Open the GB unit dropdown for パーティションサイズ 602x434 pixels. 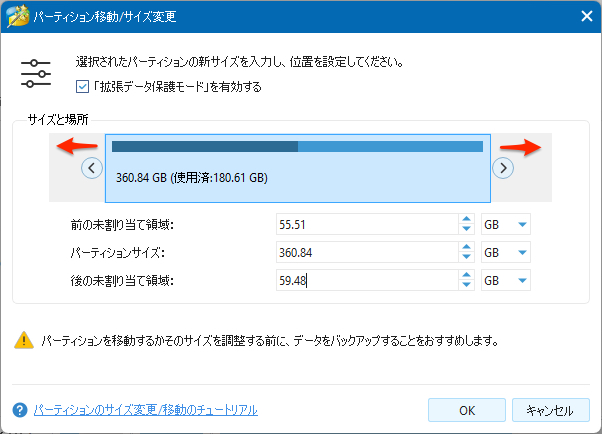tap(505, 253)
